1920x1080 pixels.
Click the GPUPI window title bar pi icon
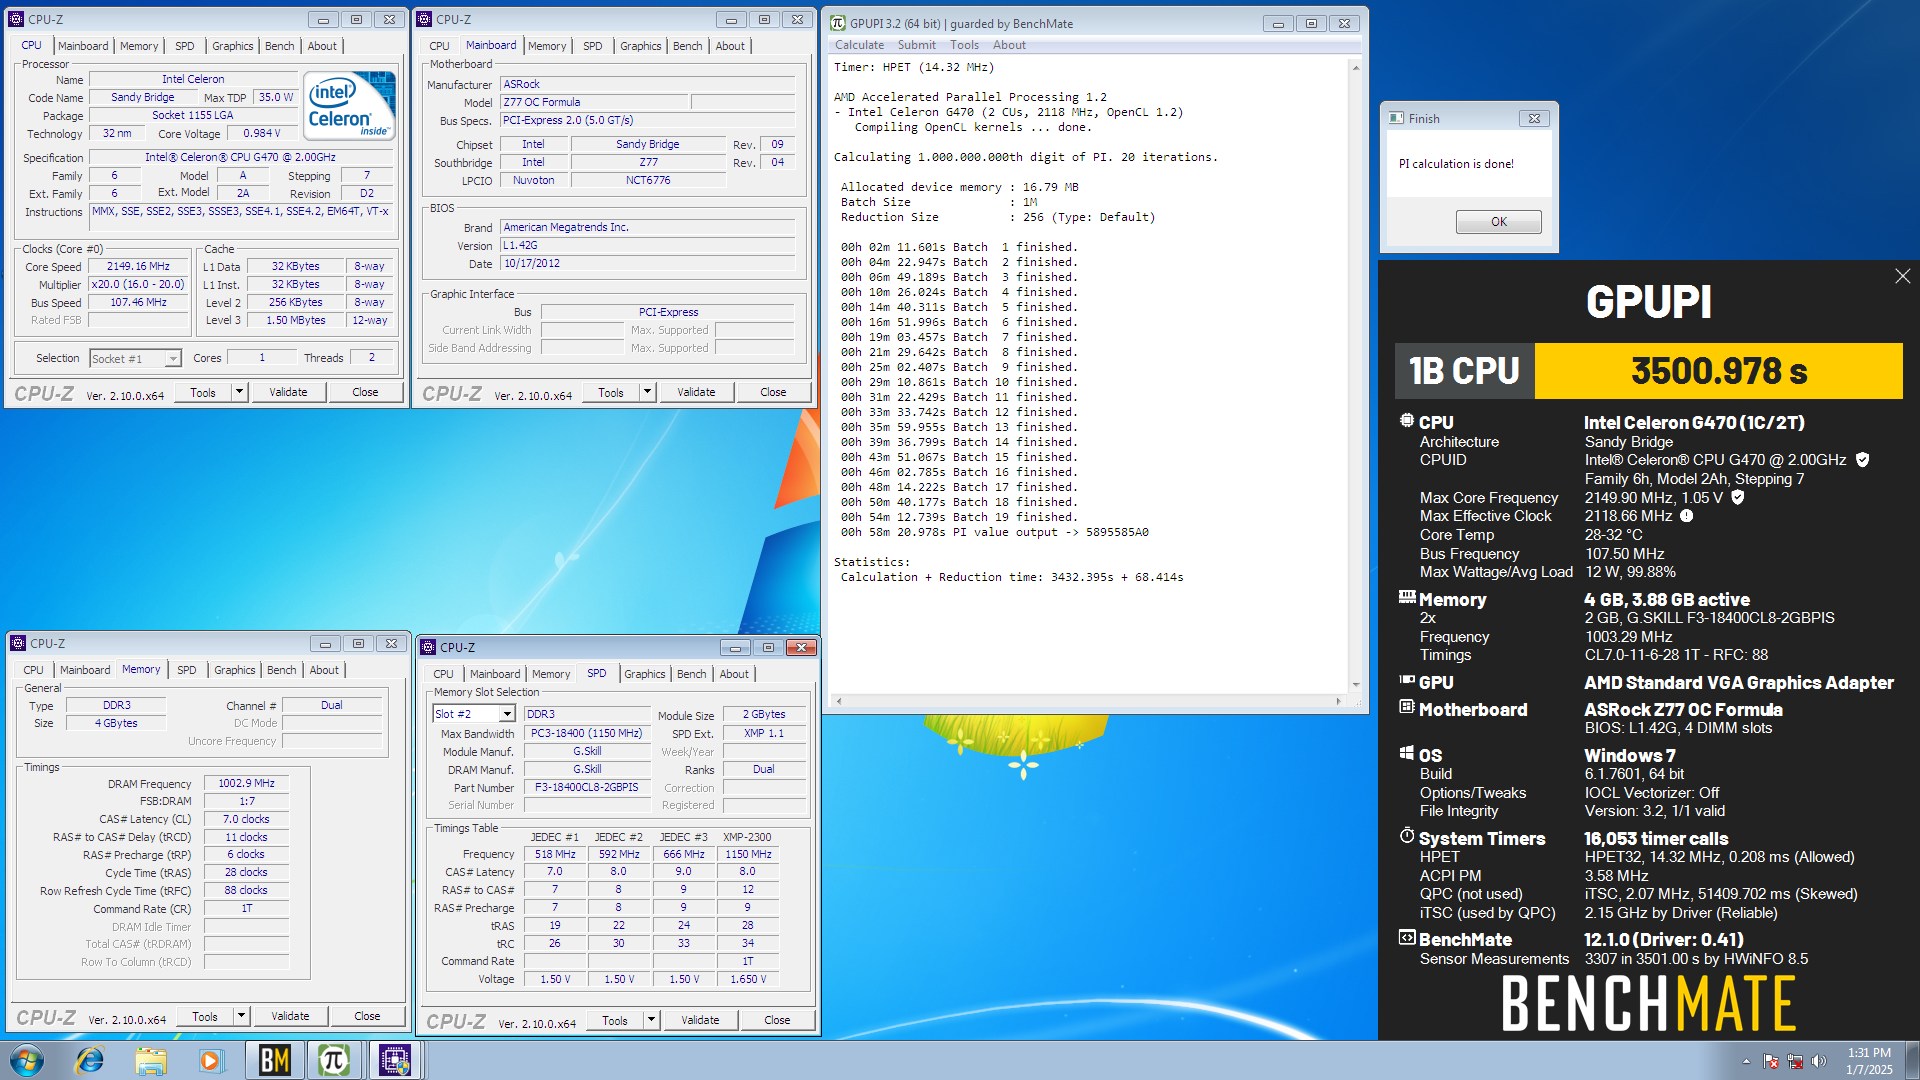[x=838, y=23]
